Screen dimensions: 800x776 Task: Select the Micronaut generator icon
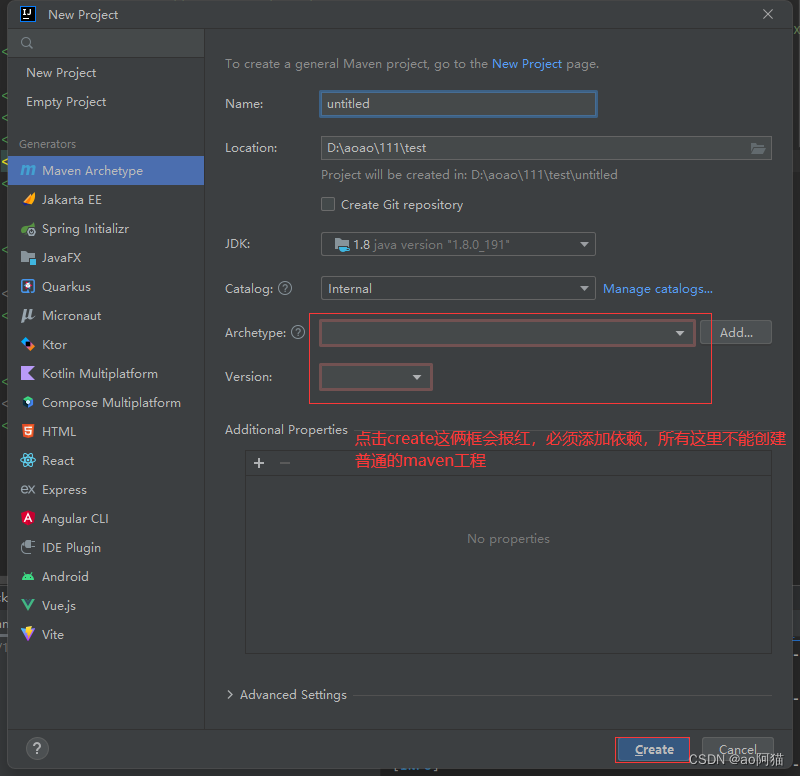(x=28, y=316)
